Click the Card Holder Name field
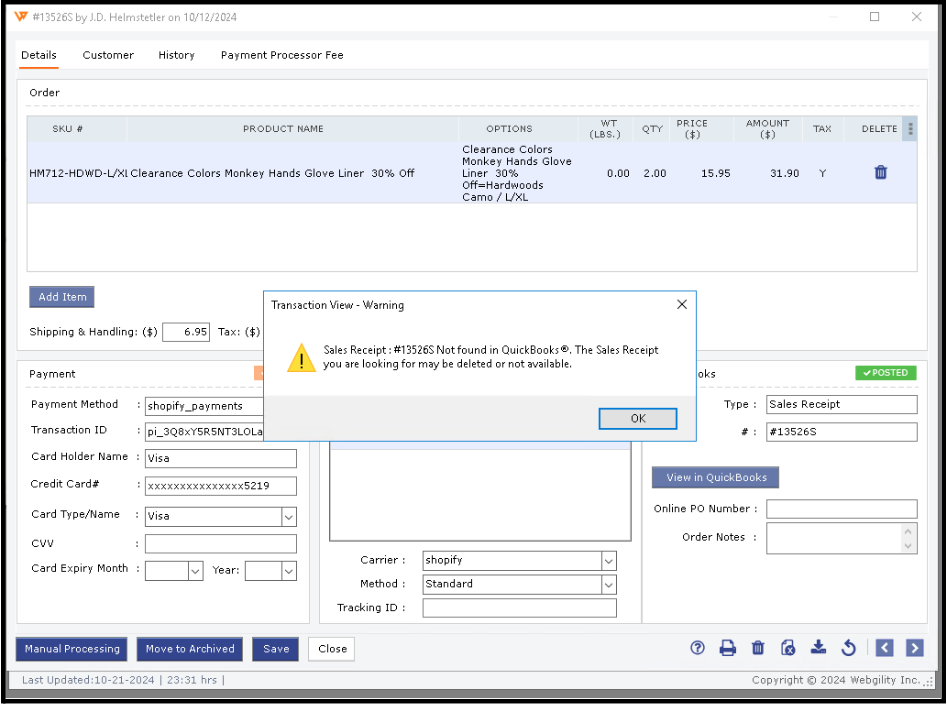 (x=221, y=458)
